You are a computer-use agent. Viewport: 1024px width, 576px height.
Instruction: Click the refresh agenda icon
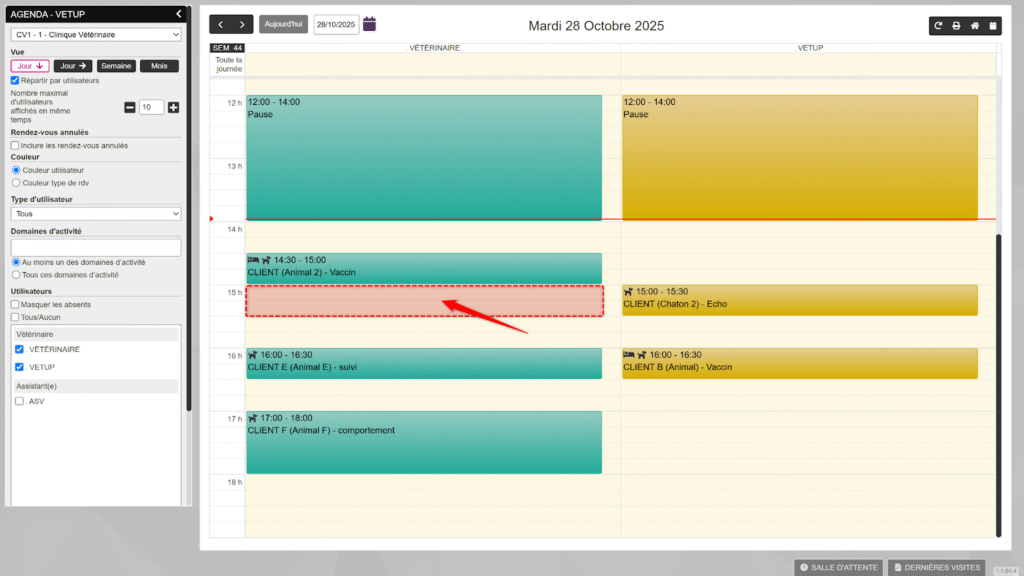tap(938, 26)
